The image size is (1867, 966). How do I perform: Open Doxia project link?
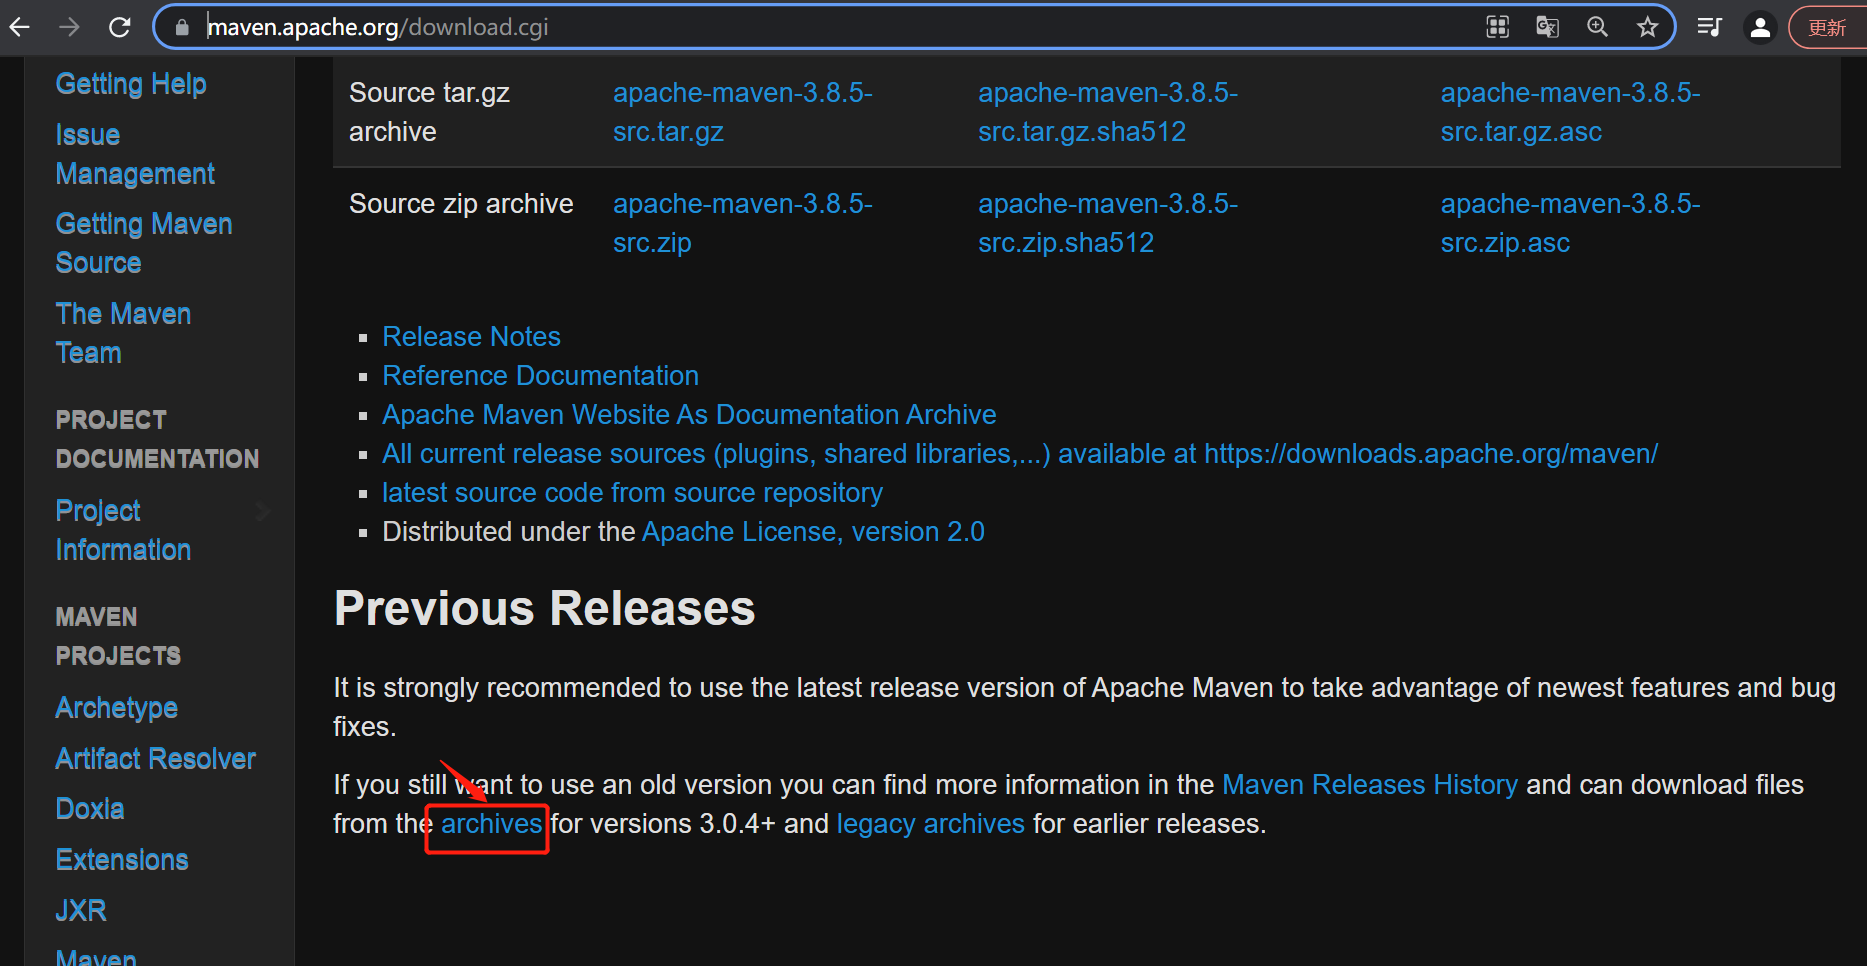click(90, 809)
